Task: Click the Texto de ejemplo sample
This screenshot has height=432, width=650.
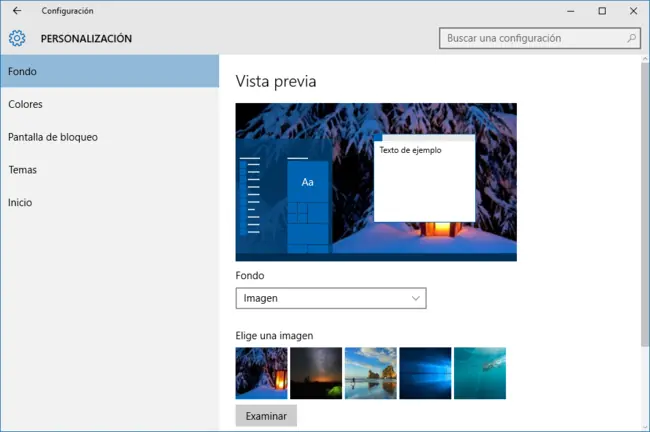Action: (410, 150)
